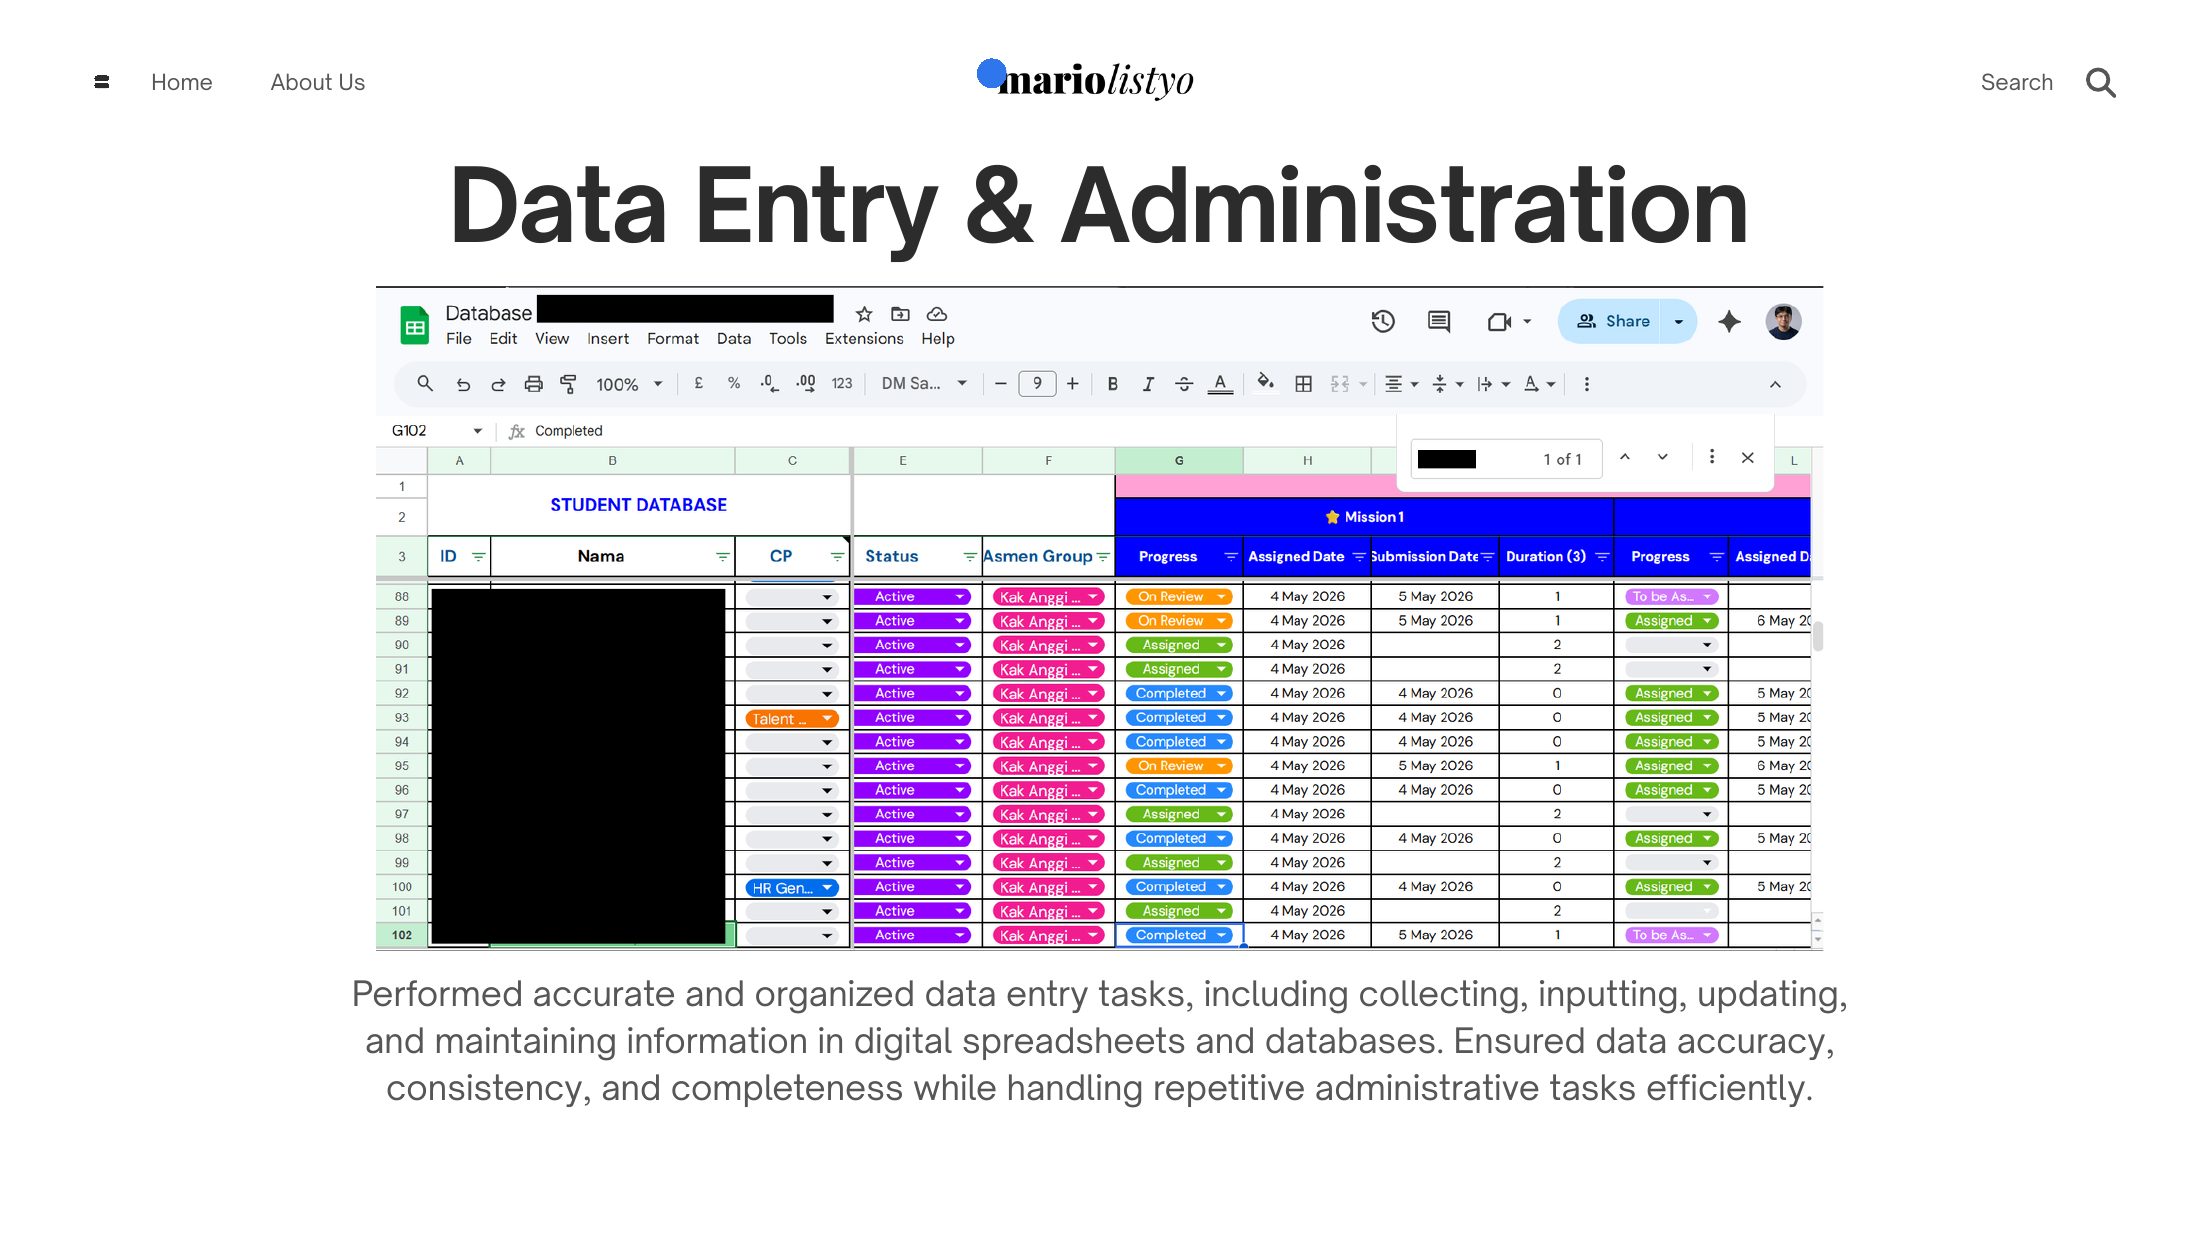Open the Format menu

click(673, 339)
